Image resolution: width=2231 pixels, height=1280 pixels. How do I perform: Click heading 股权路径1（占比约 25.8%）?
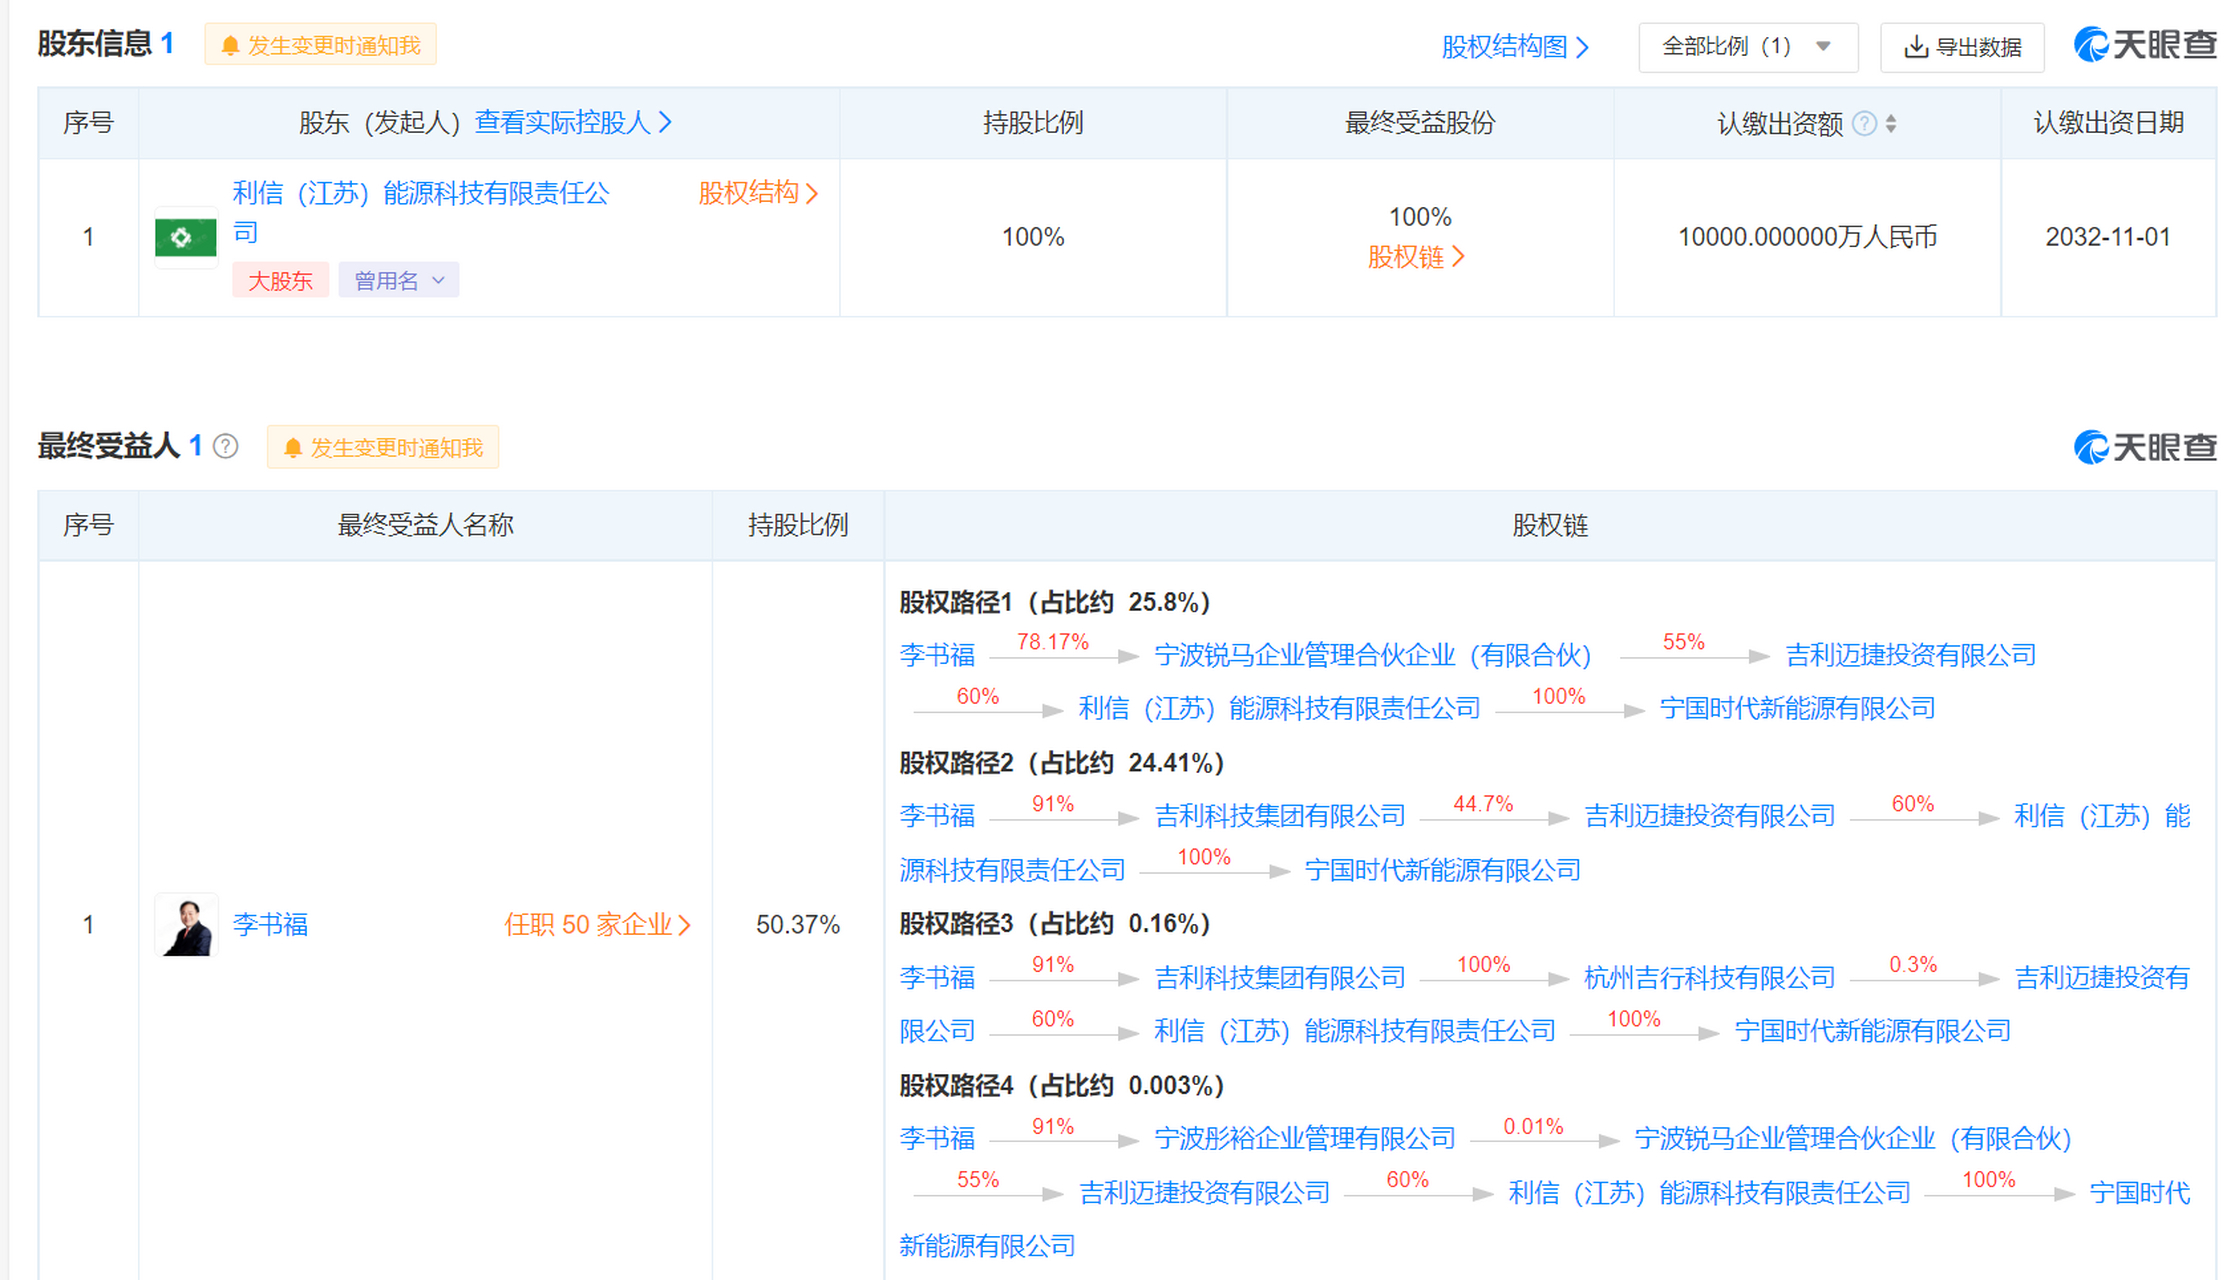coord(1055,603)
